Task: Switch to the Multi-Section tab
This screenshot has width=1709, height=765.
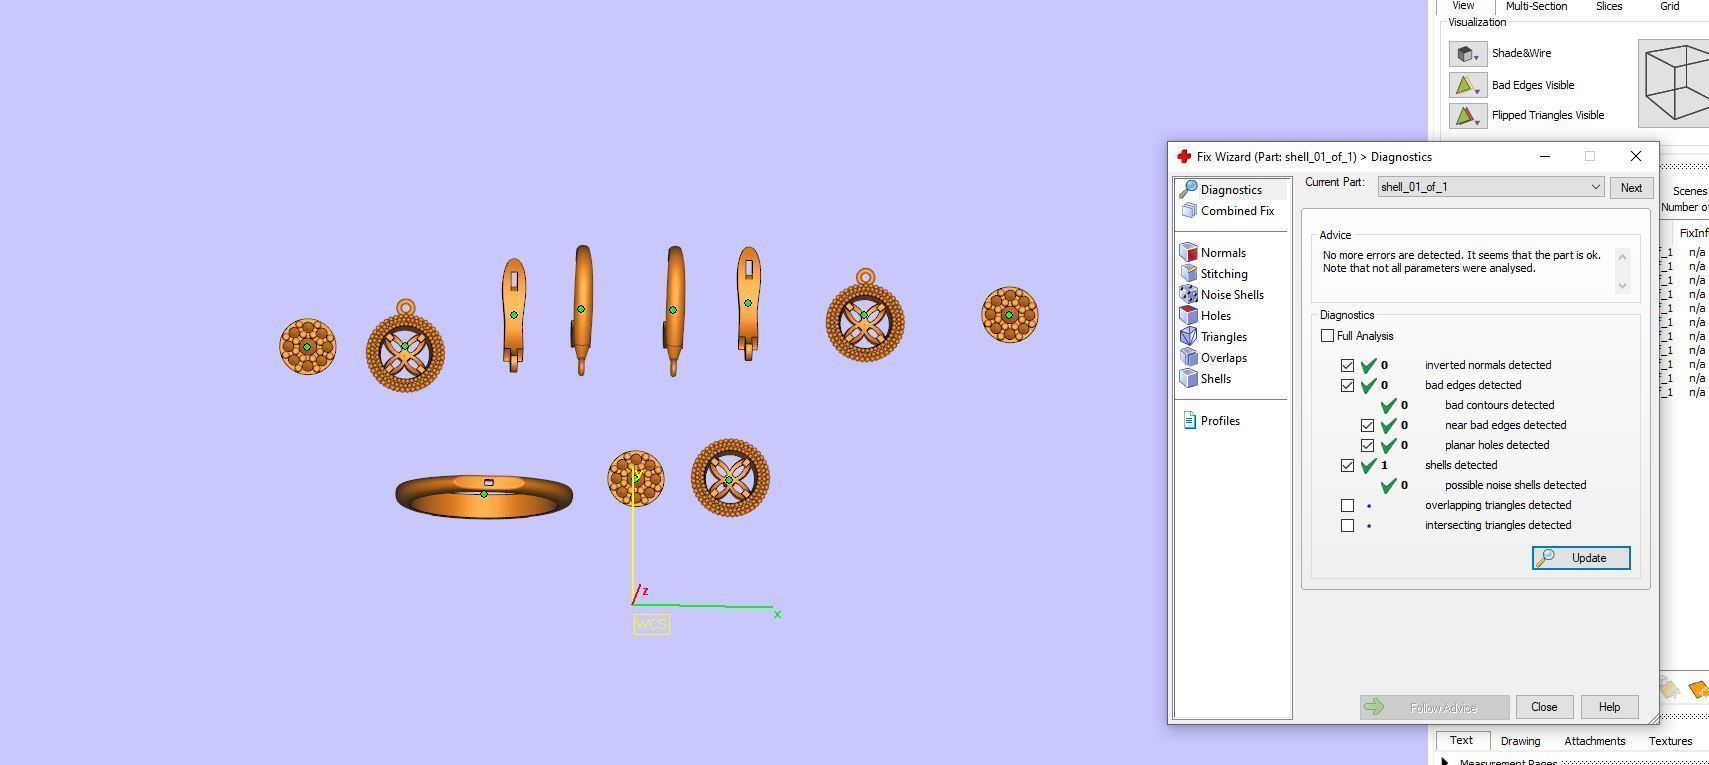Action: 1536,6
